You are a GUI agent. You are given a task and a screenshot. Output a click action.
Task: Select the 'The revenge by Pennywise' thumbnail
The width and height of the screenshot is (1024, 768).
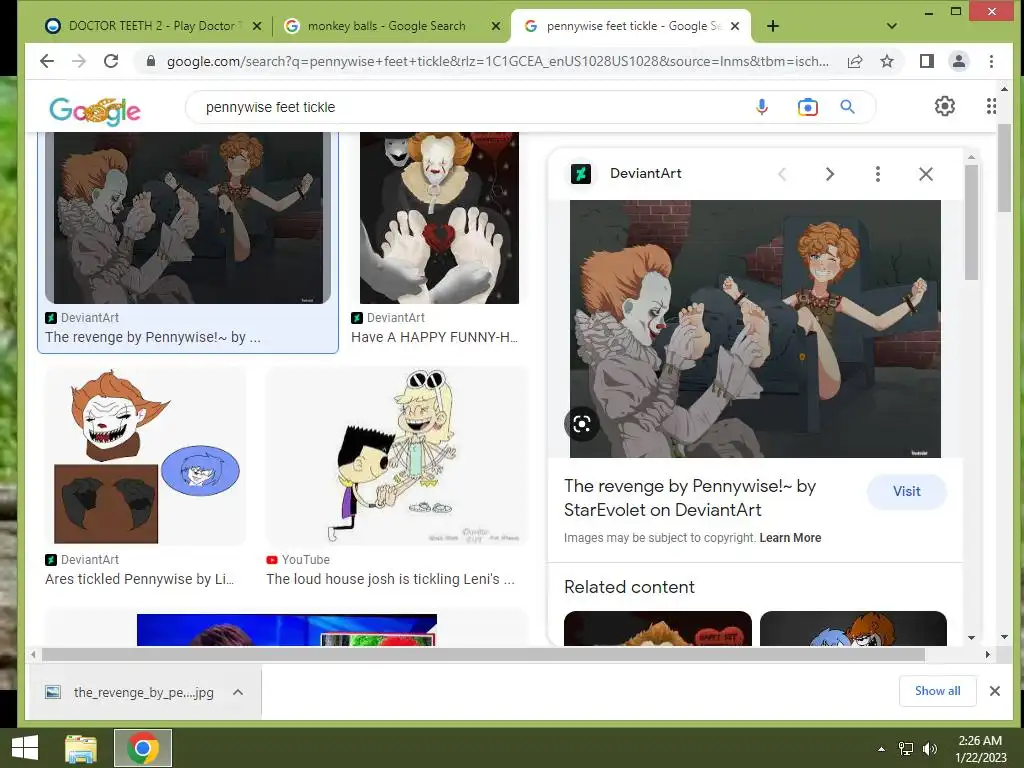pyautogui.click(x=188, y=217)
